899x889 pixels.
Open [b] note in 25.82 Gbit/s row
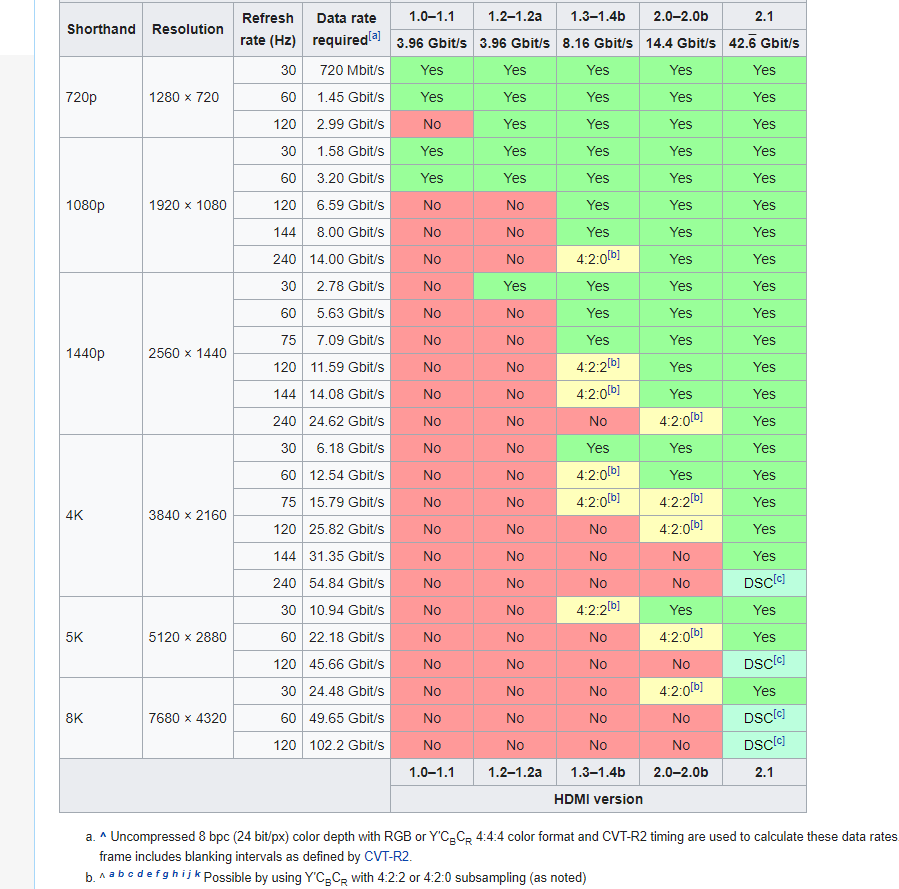697,524
